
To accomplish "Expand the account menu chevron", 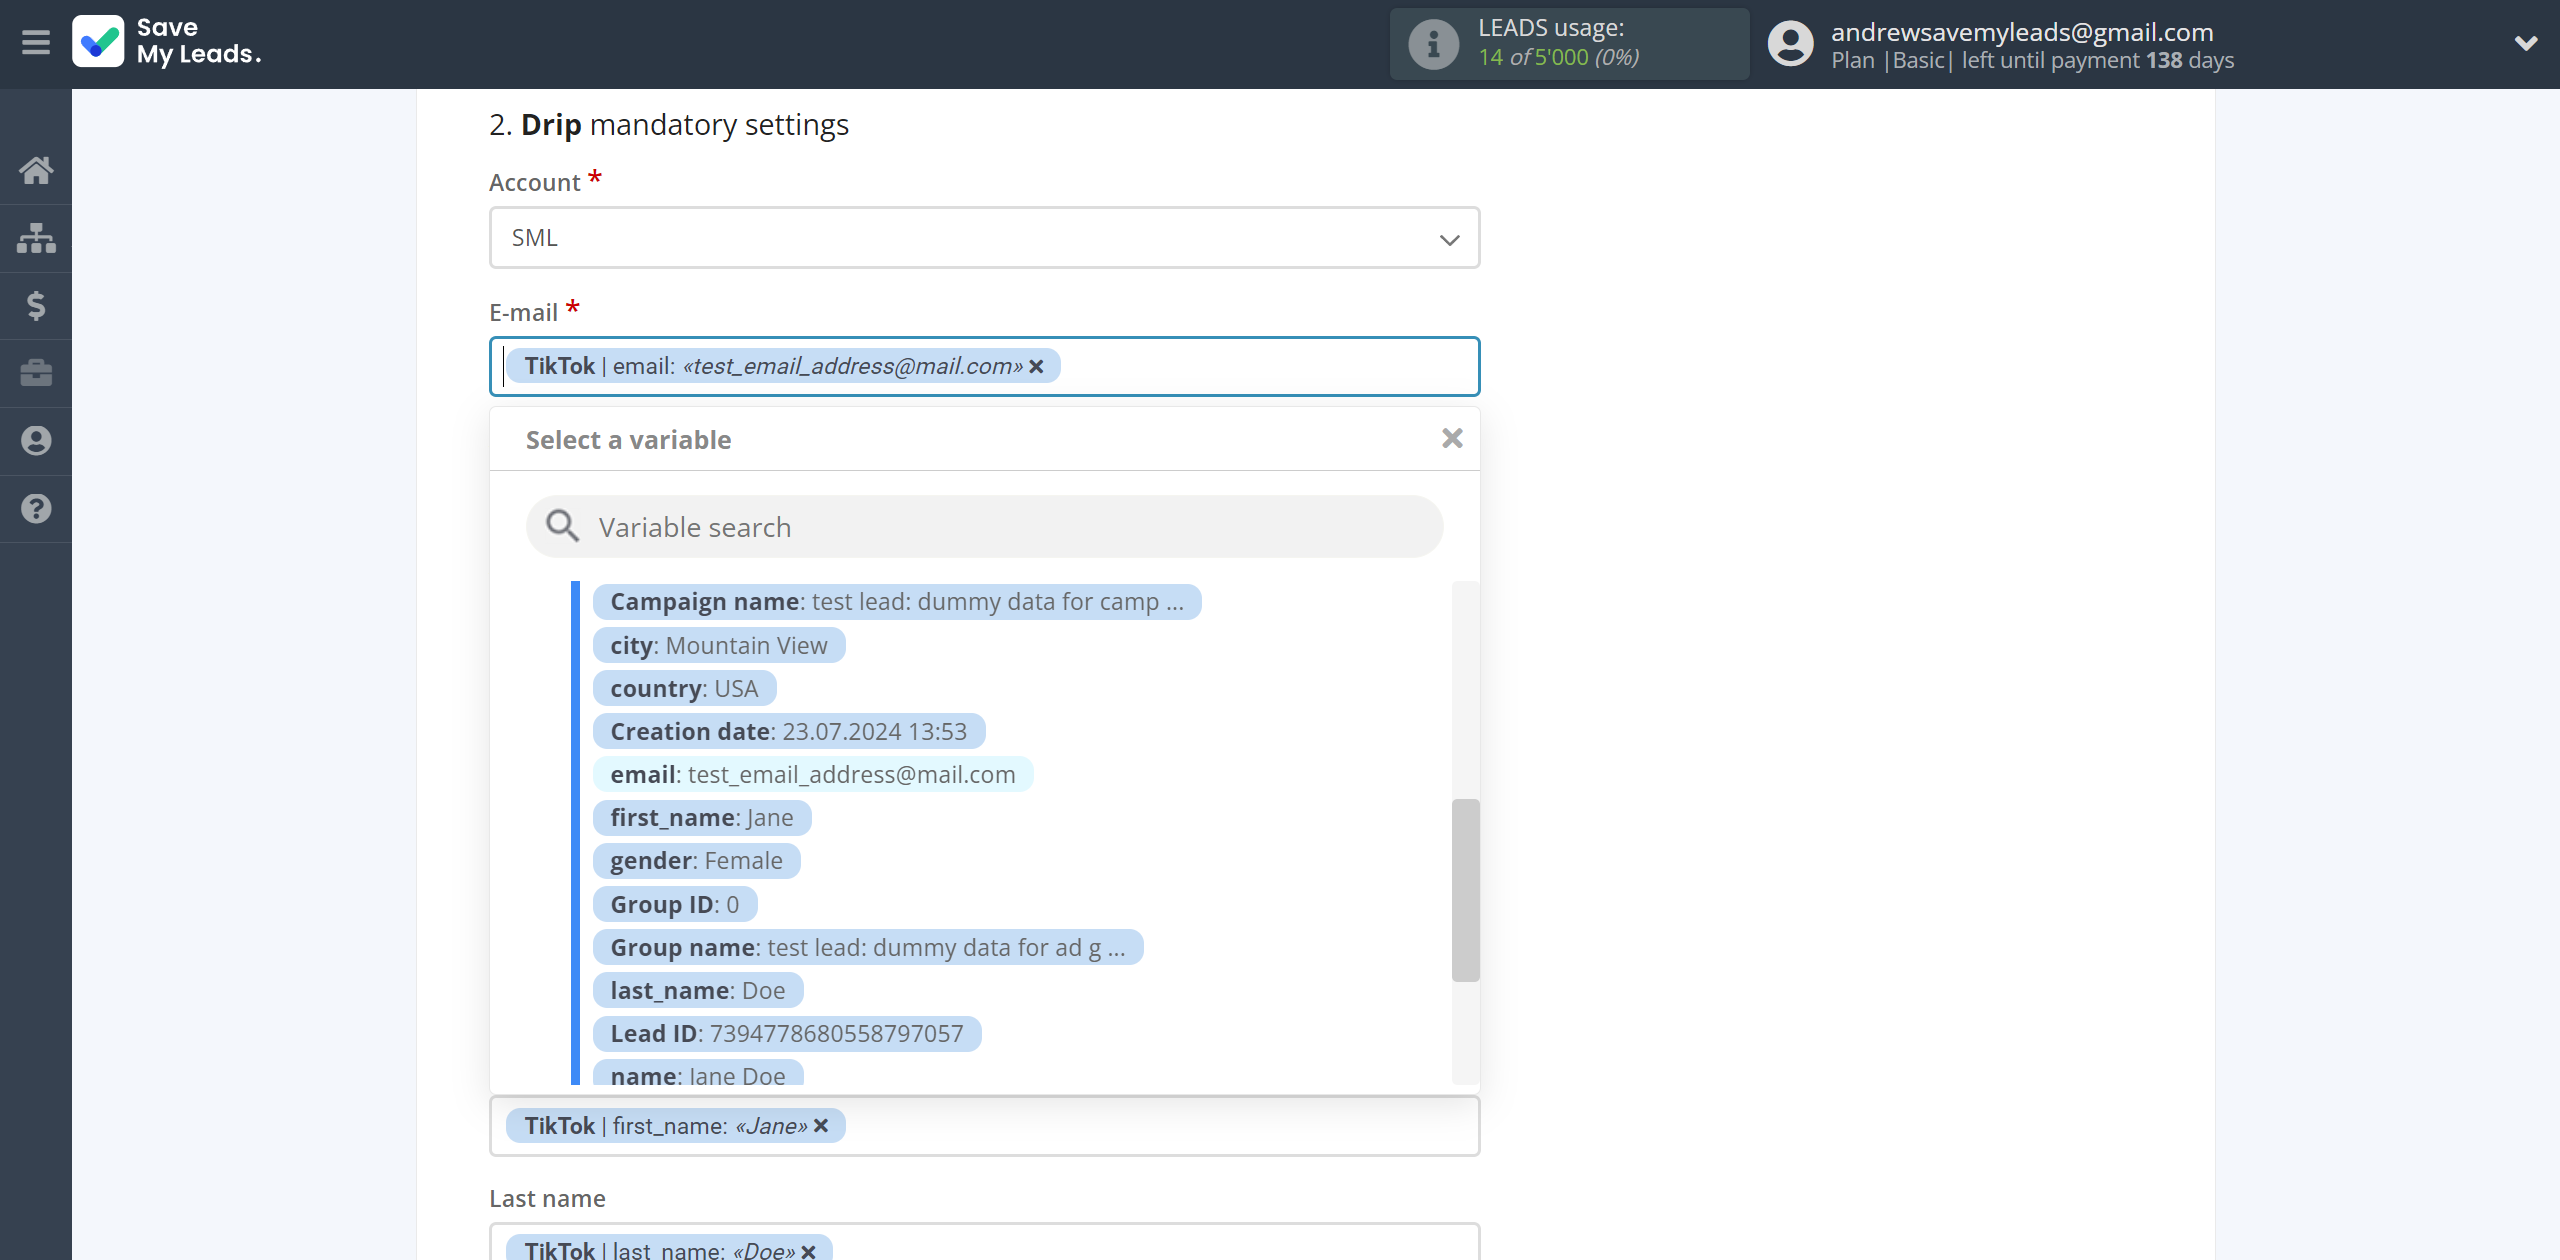I will coord(2526,43).
